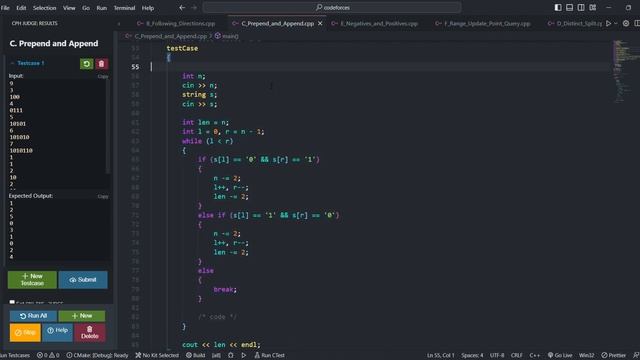This screenshot has width=640, height=360.
Task: Click the blue Submit button
Action: click(x=83, y=280)
